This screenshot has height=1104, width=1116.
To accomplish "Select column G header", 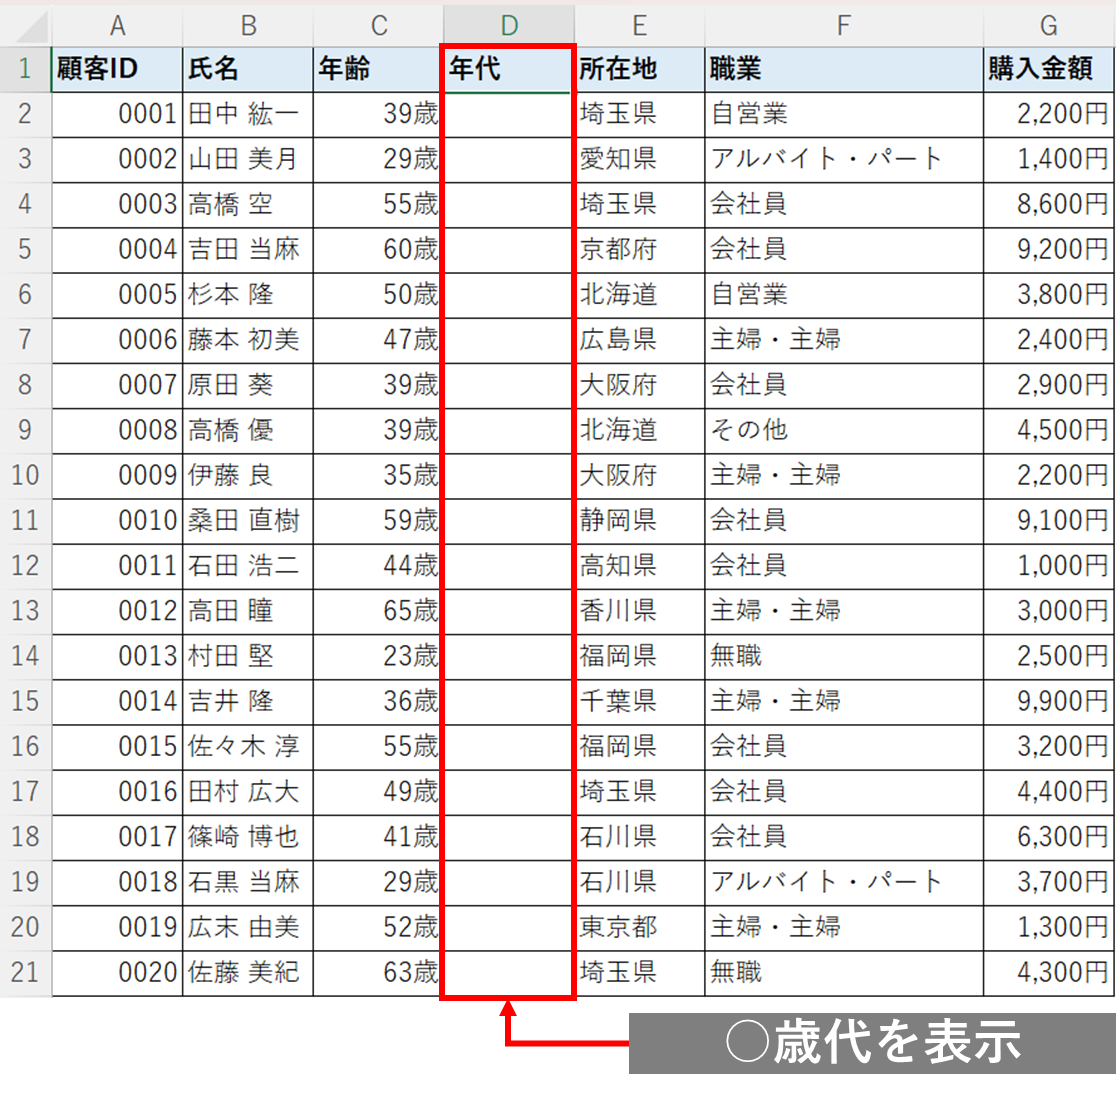I will point(1048,26).
